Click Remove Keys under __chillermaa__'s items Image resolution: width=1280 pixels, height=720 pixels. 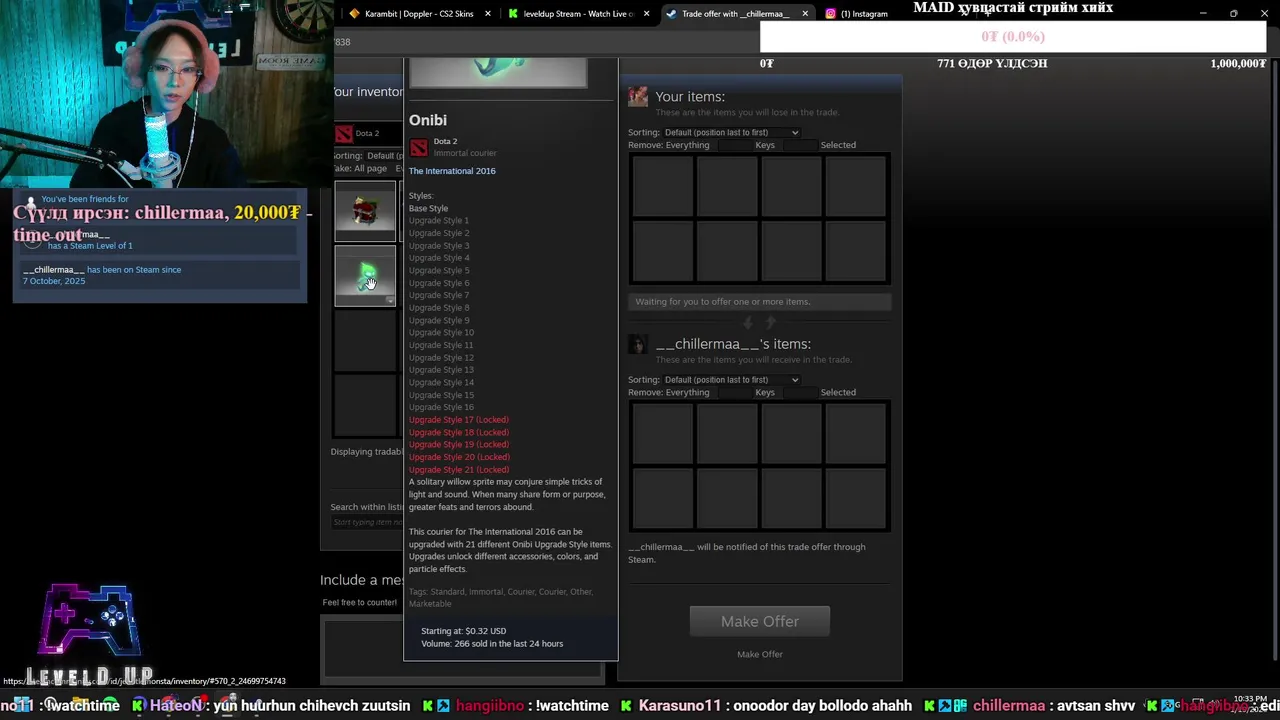point(765,393)
